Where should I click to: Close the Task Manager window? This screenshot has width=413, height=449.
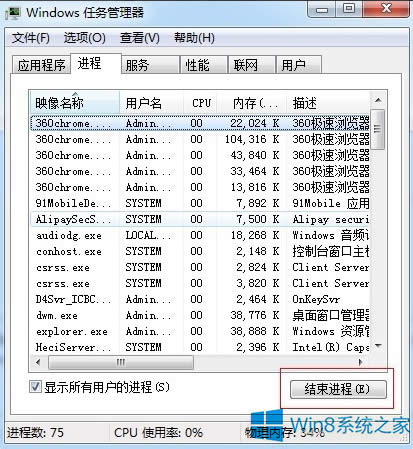coord(386,8)
